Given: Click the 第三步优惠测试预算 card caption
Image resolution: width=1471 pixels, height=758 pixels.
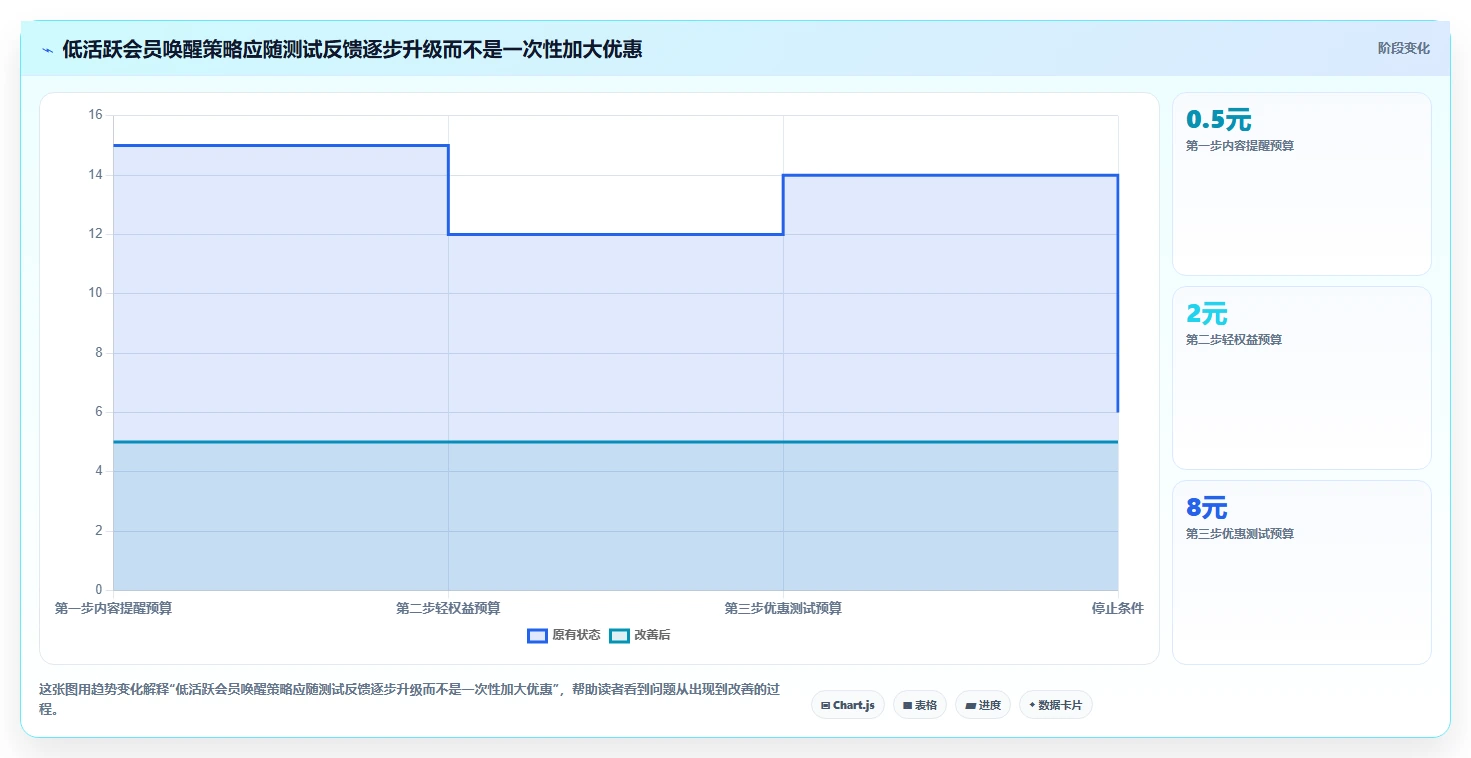Looking at the screenshot, I should tap(1240, 534).
